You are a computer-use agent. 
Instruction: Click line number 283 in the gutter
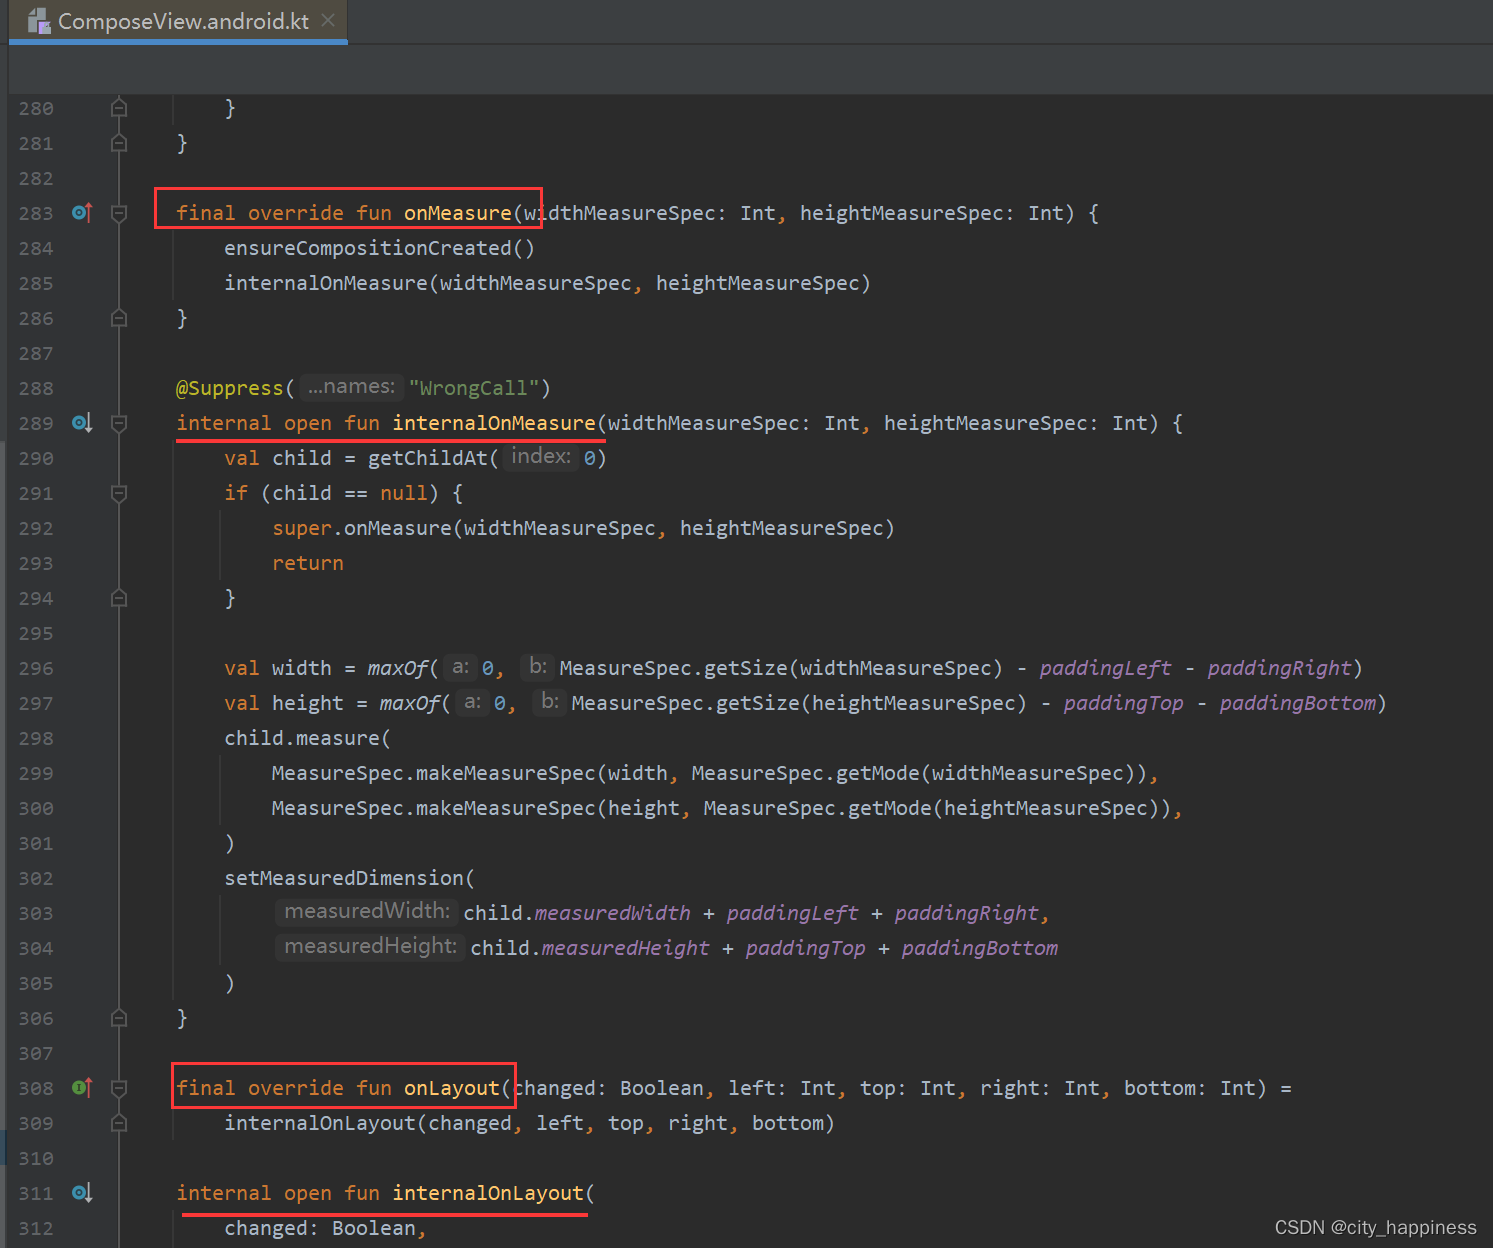tap(36, 213)
